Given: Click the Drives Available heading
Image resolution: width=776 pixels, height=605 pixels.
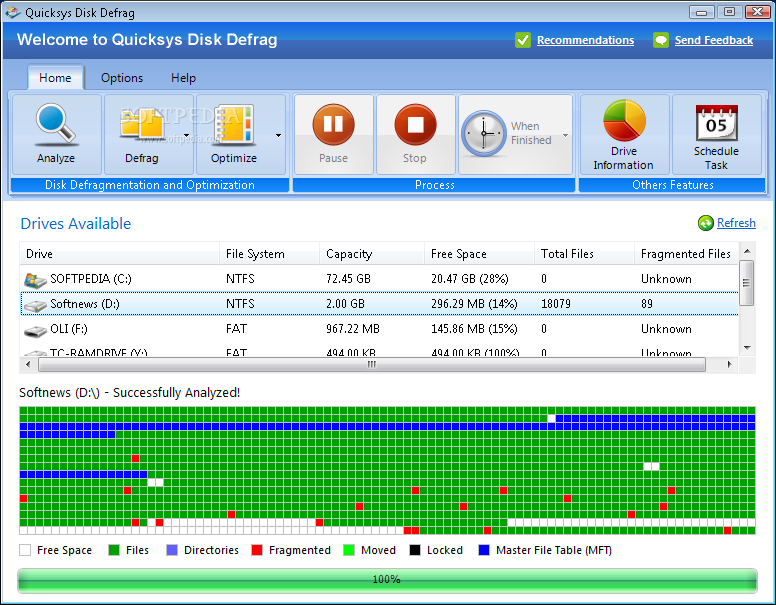Looking at the screenshot, I should point(76,224).
